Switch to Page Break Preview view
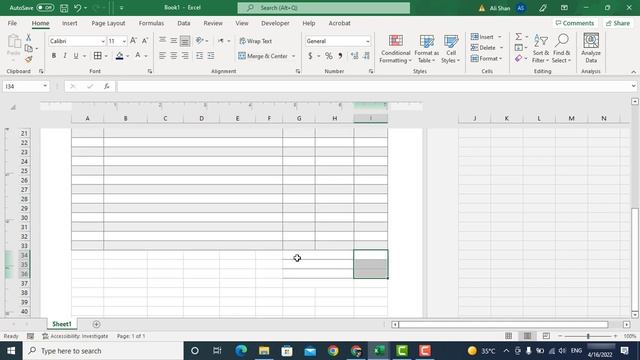Screen dimensions: 640x360 click(546, 336)
